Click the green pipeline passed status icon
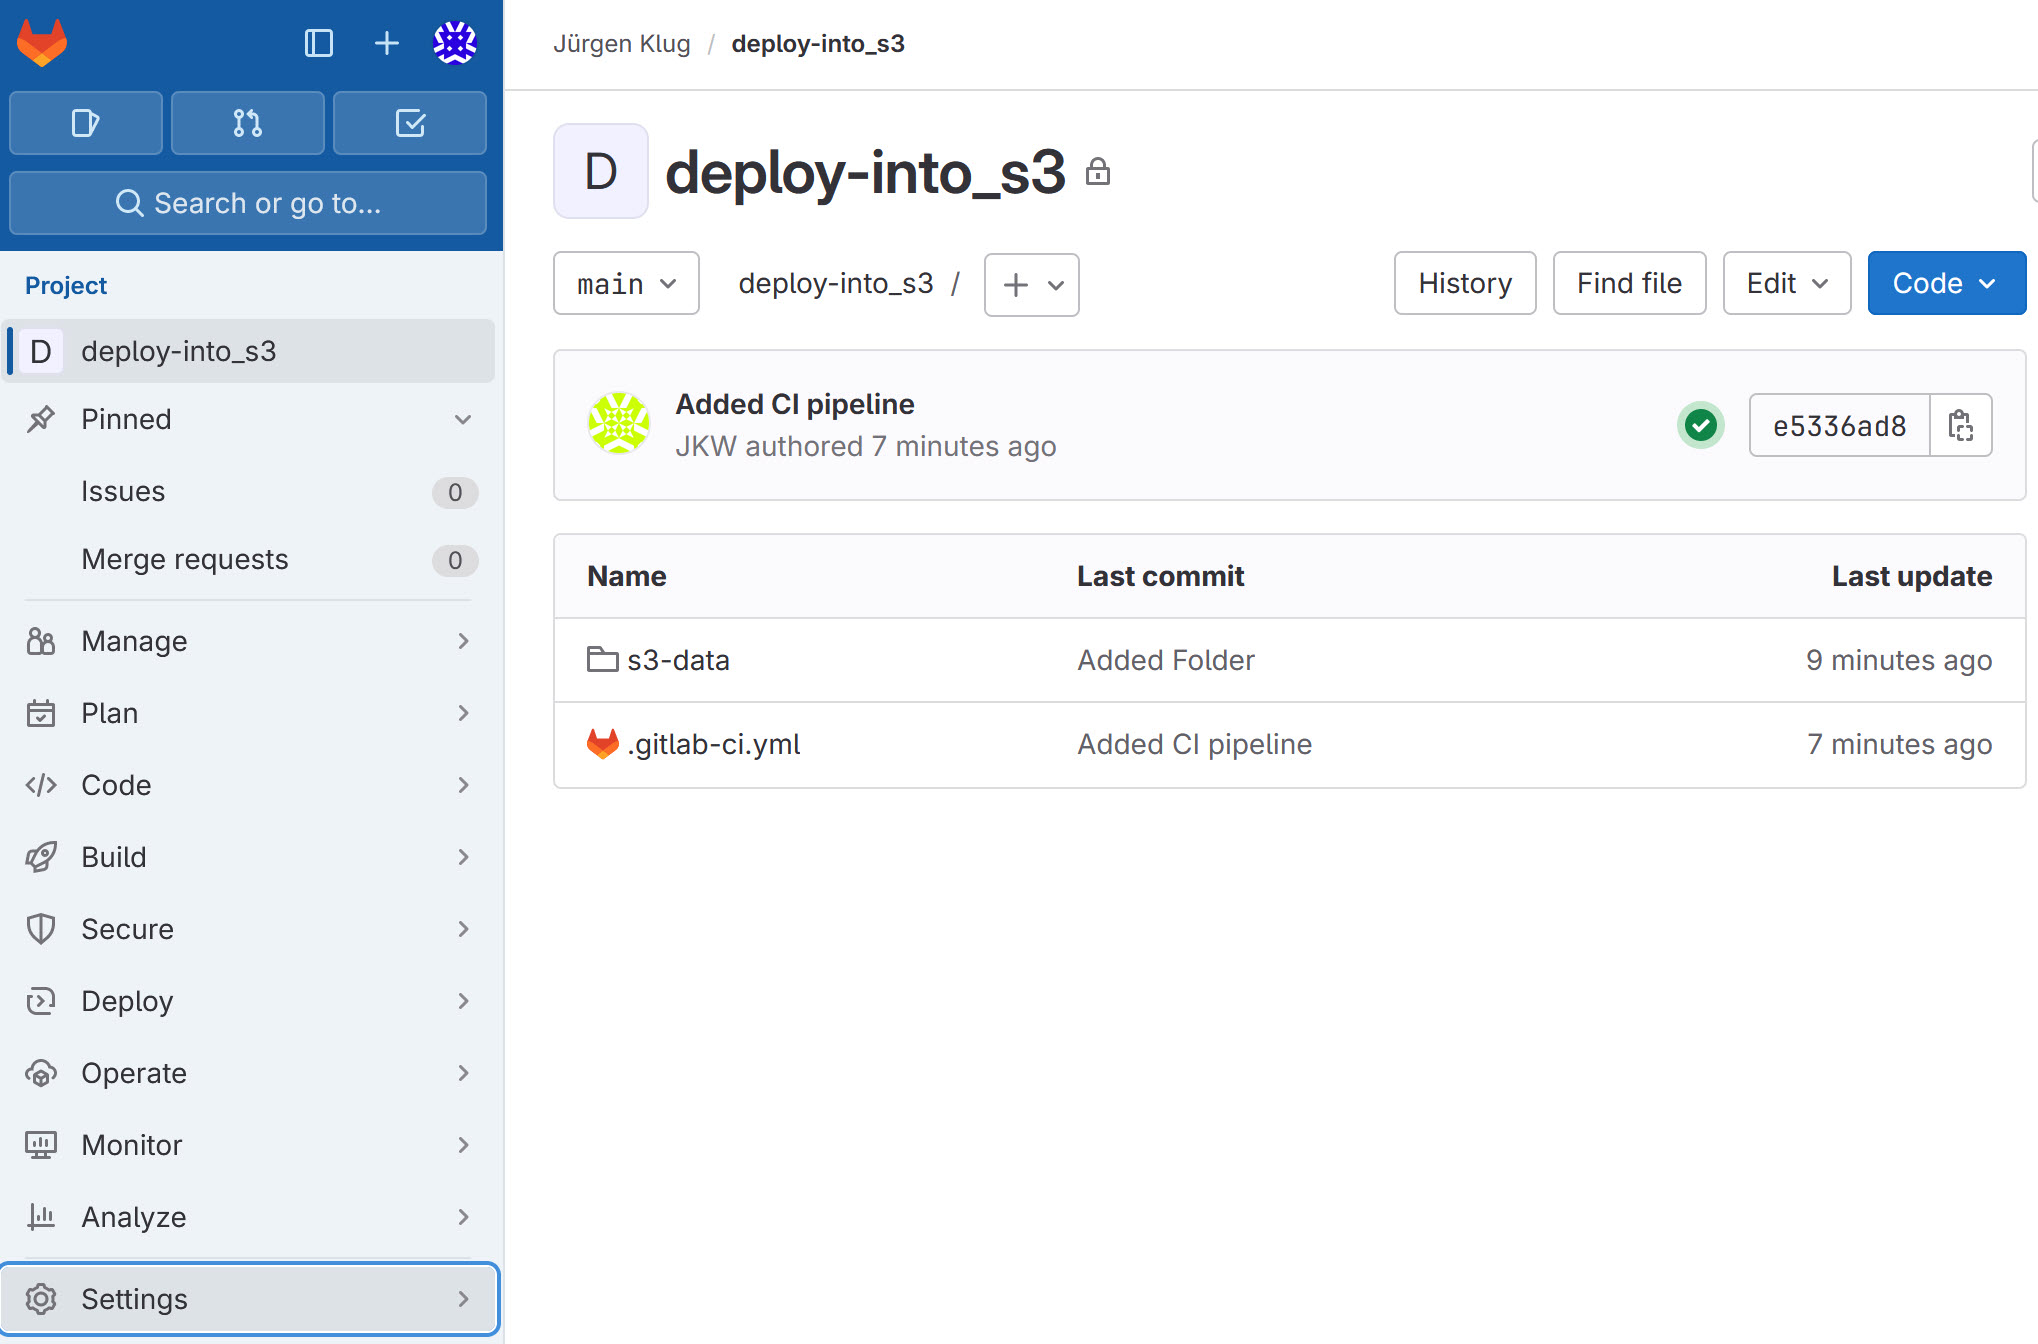This screenshot has height=1344, width=2038. (1700, 426)
